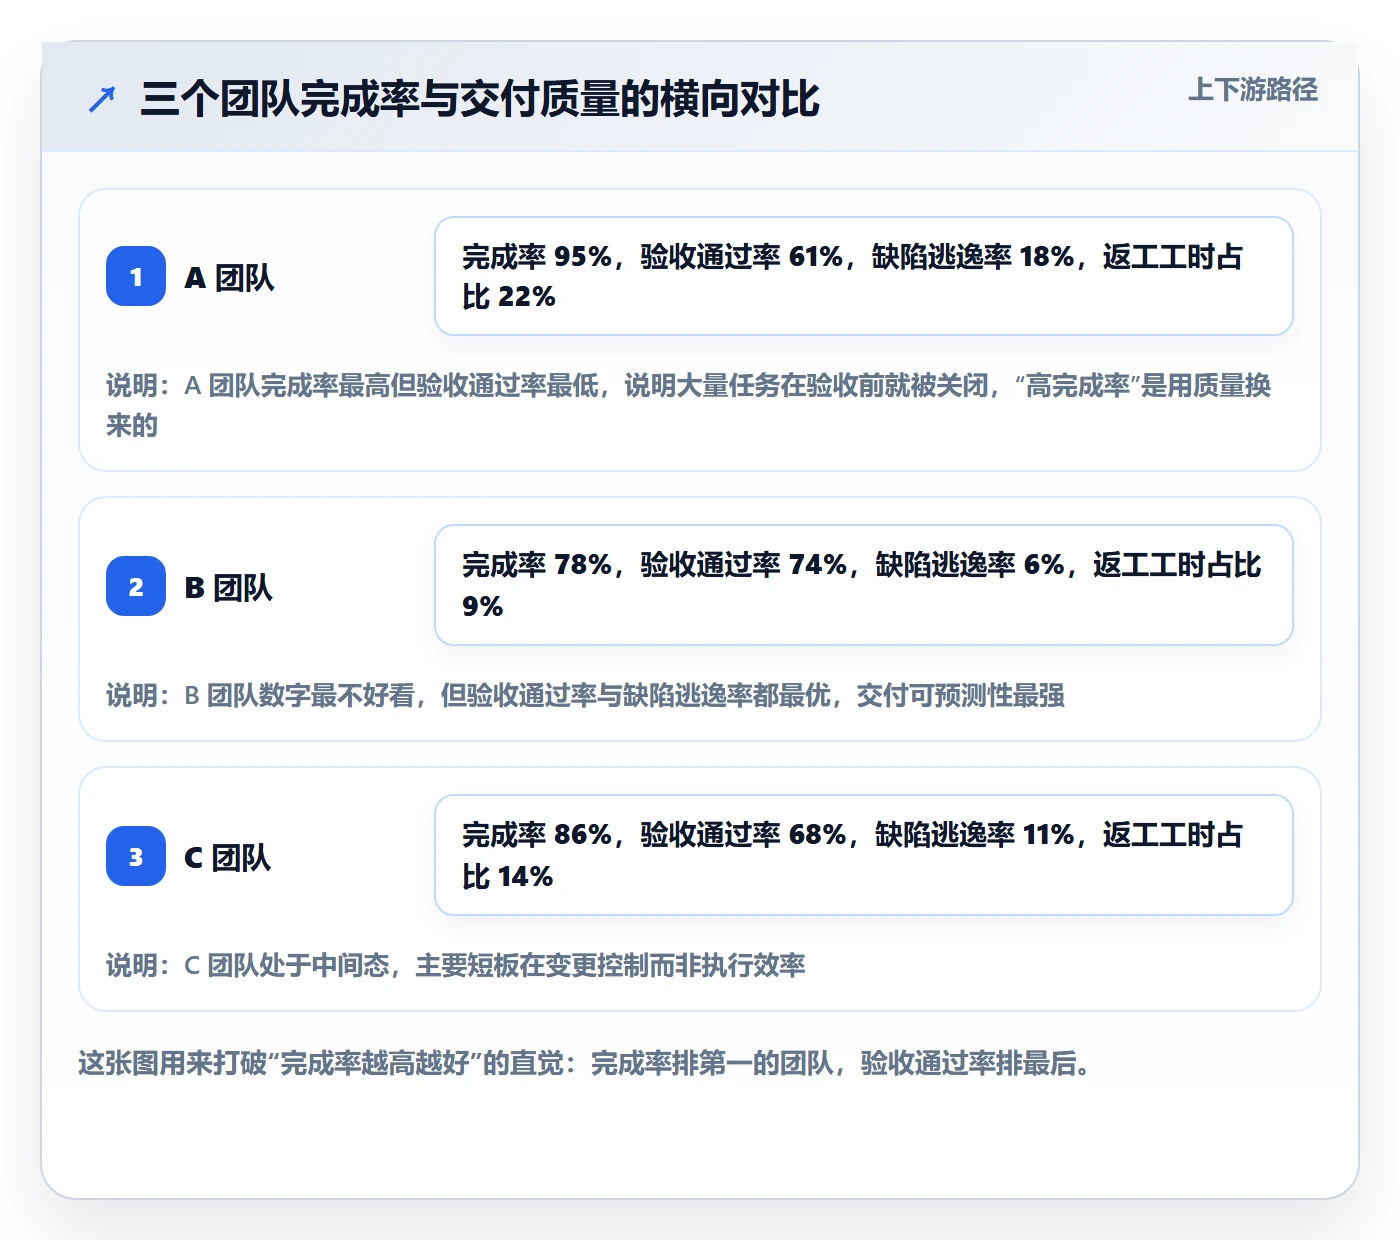Click the explanation 说明：B 团队数字最不好看

[x=585, y=695]
